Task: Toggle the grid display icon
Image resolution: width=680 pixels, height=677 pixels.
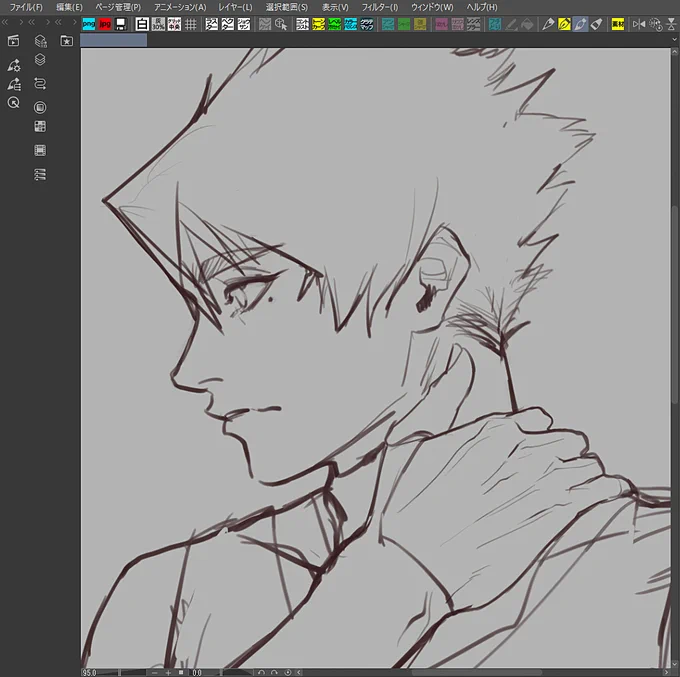Action: (x=190, y=24)
